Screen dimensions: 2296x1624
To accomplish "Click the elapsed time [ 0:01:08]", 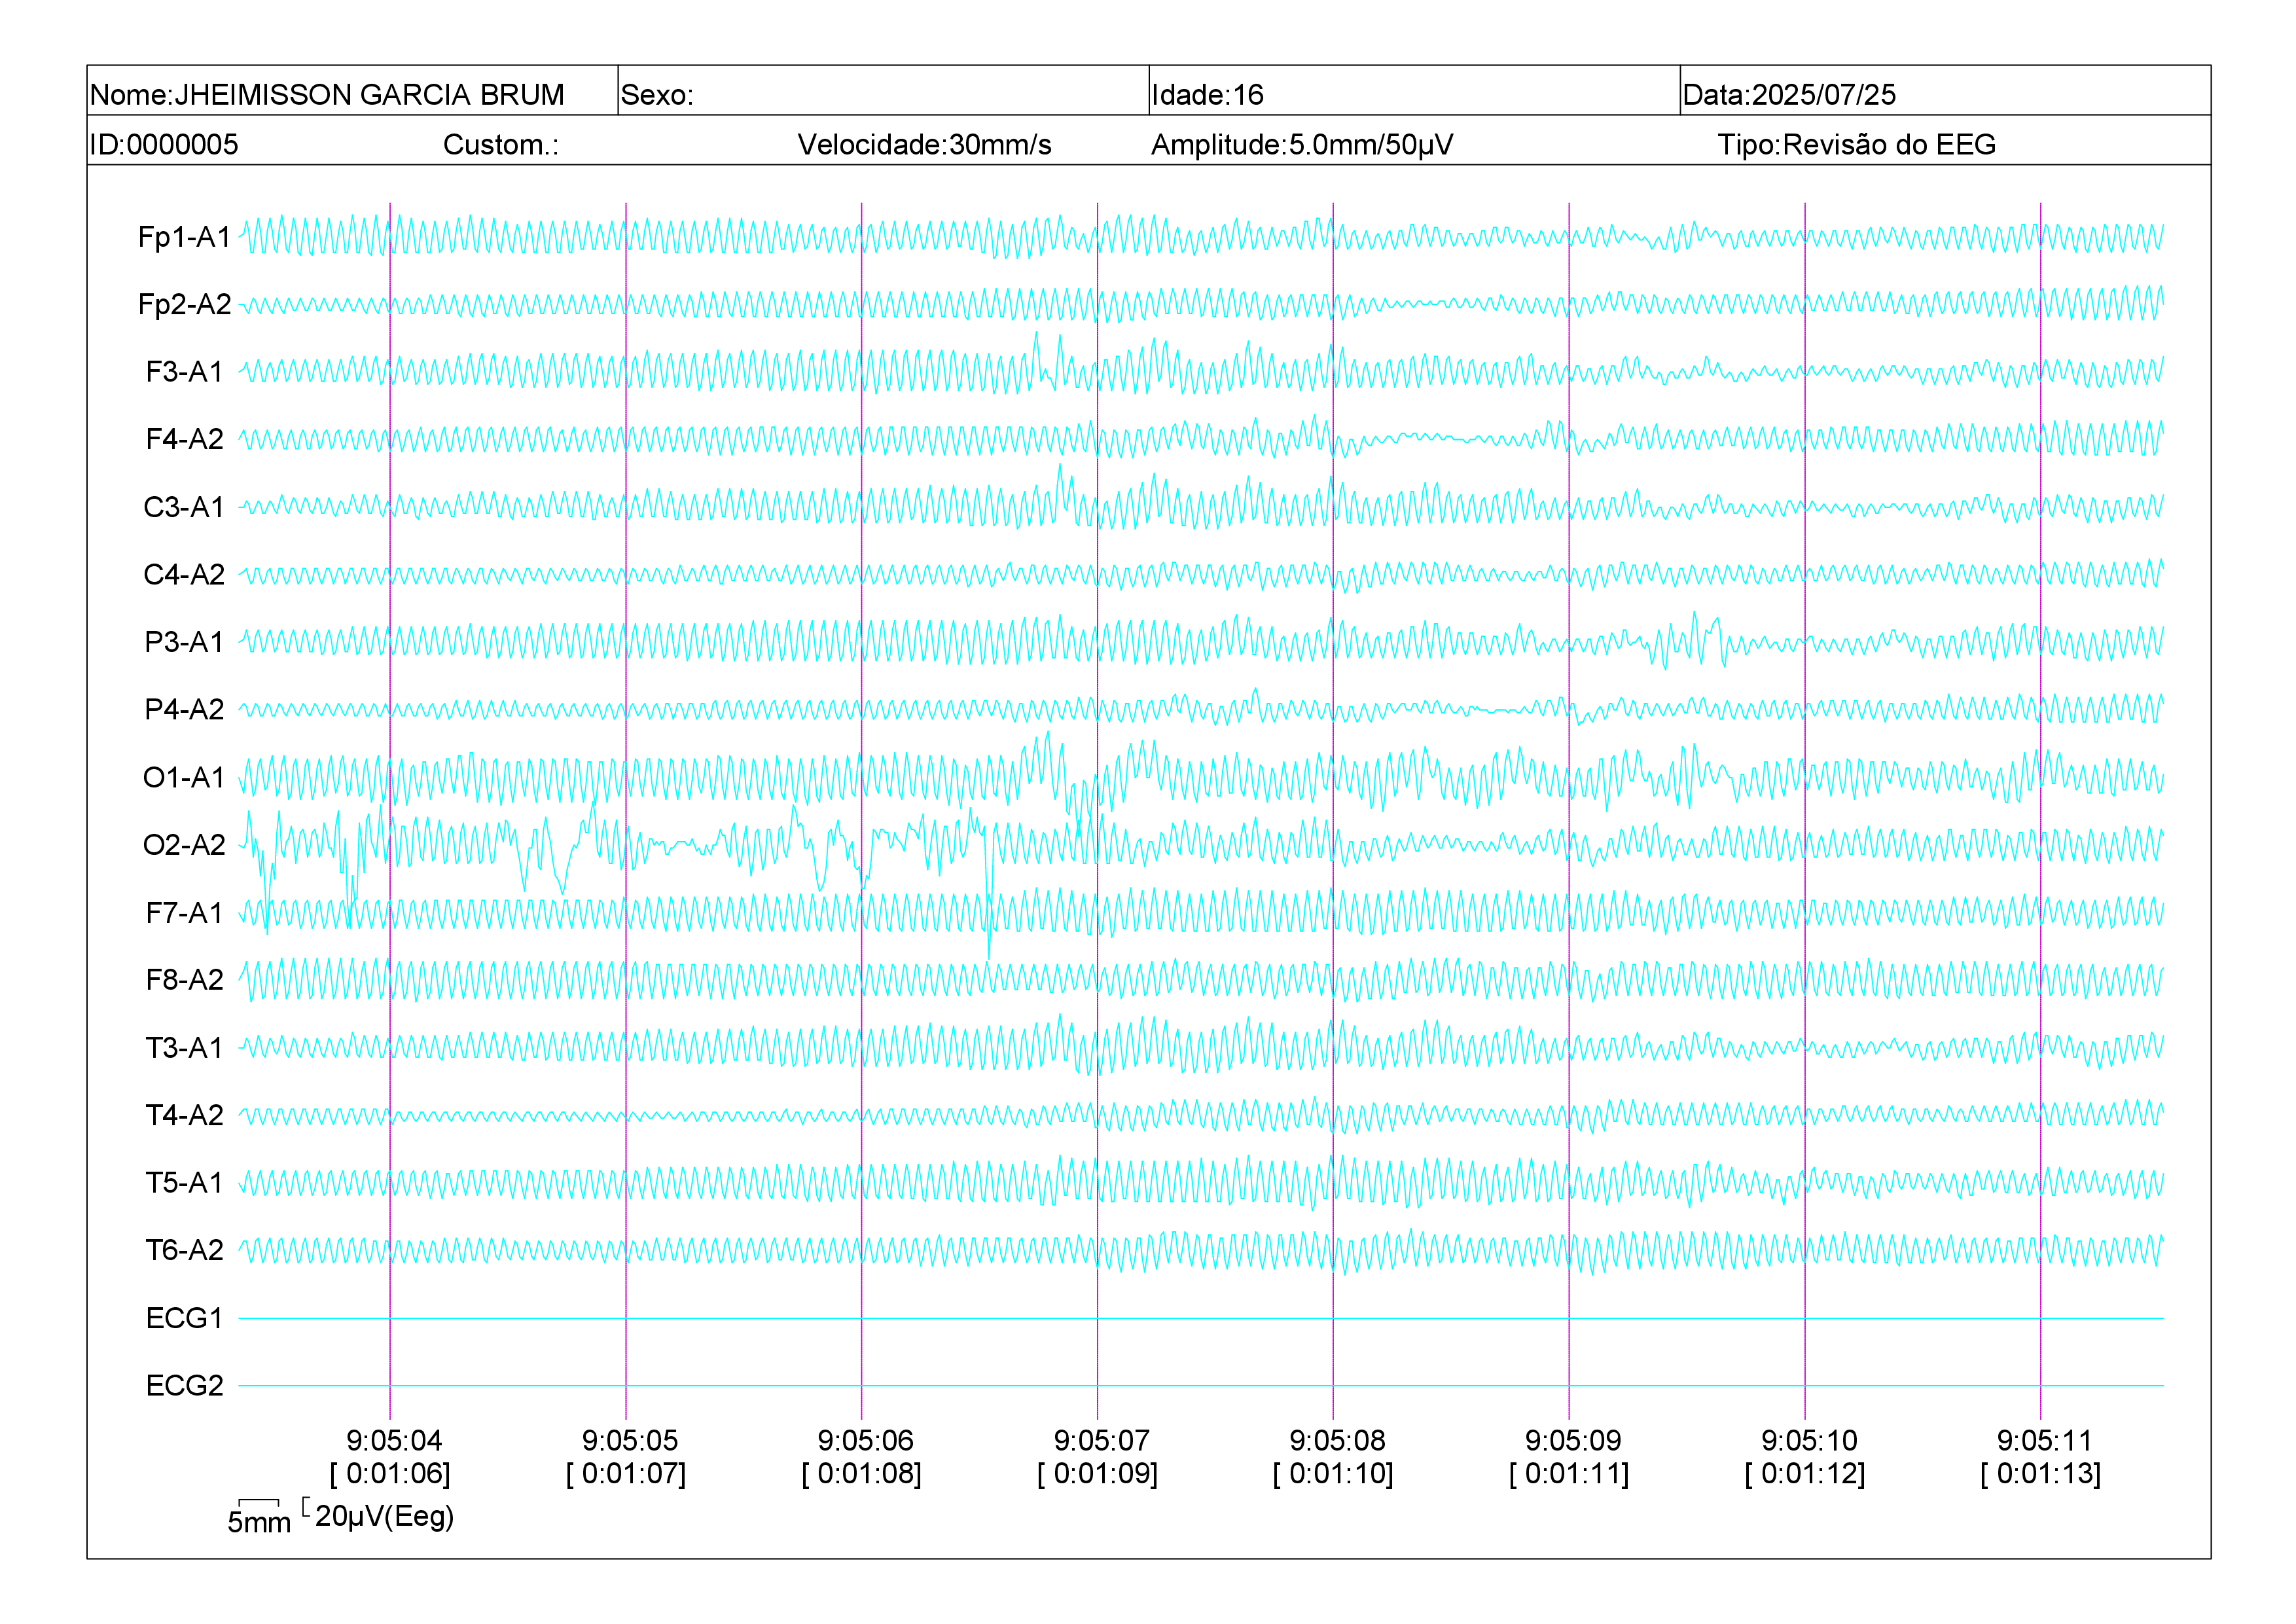I will point(862,1474).
